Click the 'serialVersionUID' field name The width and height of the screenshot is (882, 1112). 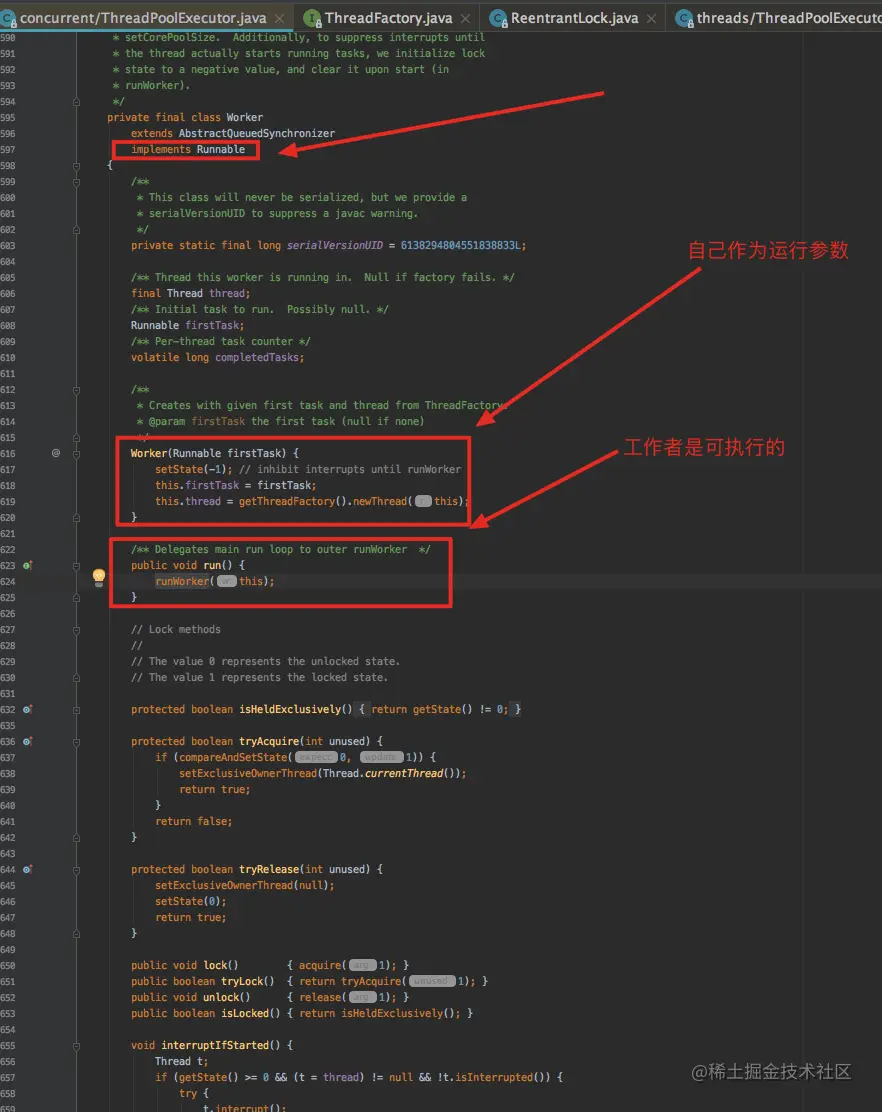point(335,245)
